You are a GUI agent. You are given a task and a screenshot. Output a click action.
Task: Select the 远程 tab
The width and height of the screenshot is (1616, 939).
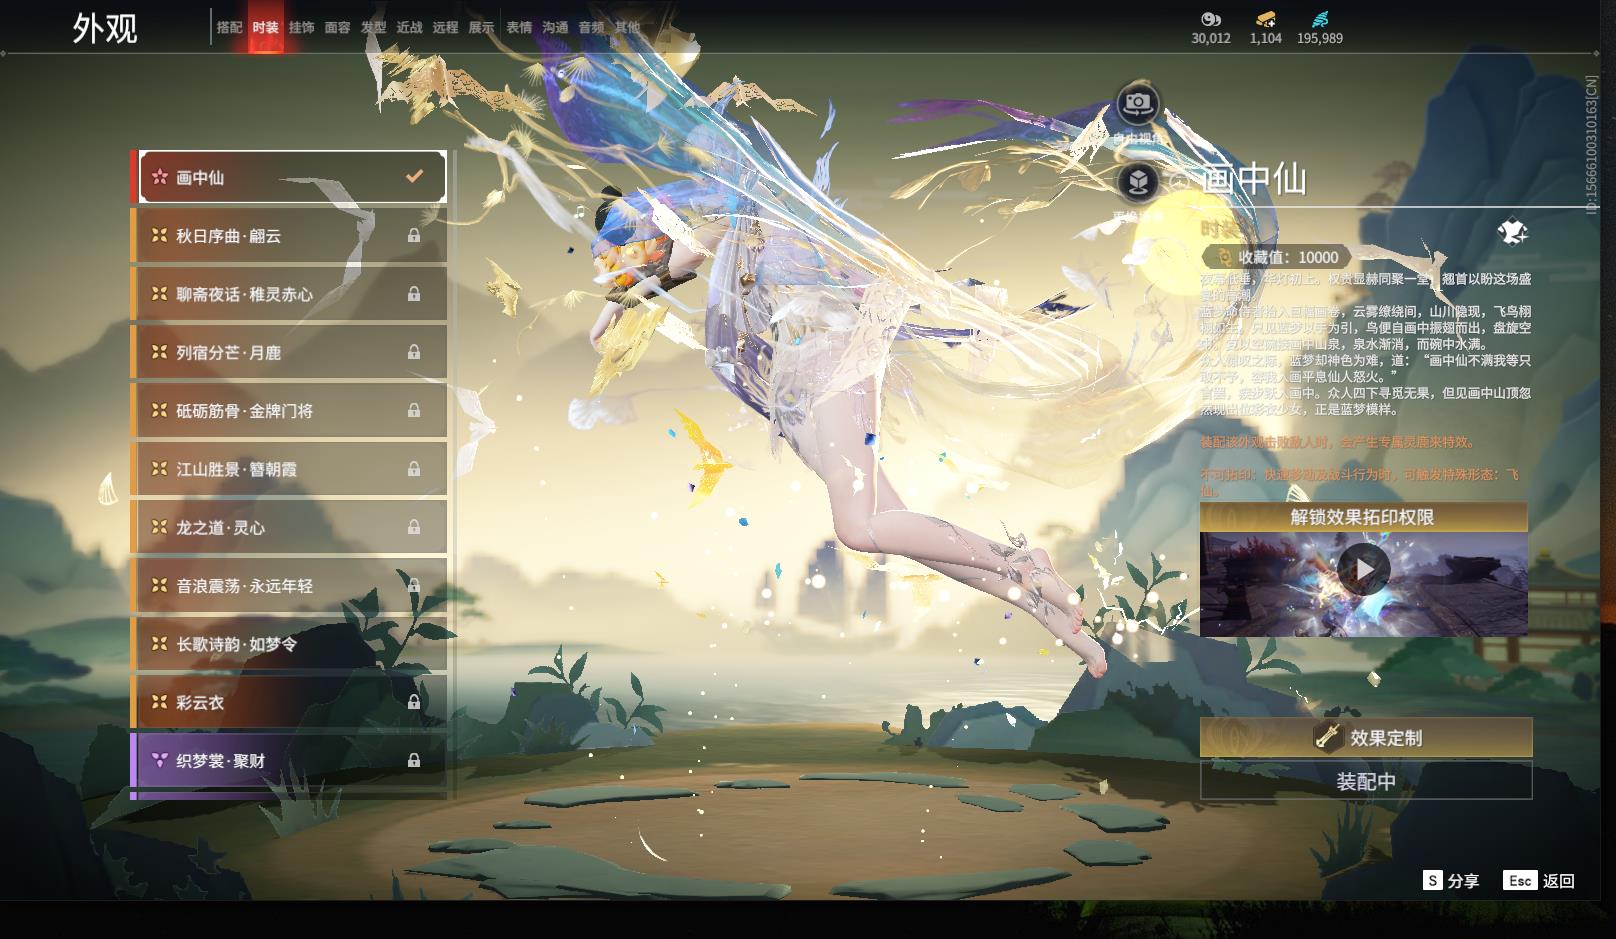tap(445, 27)
